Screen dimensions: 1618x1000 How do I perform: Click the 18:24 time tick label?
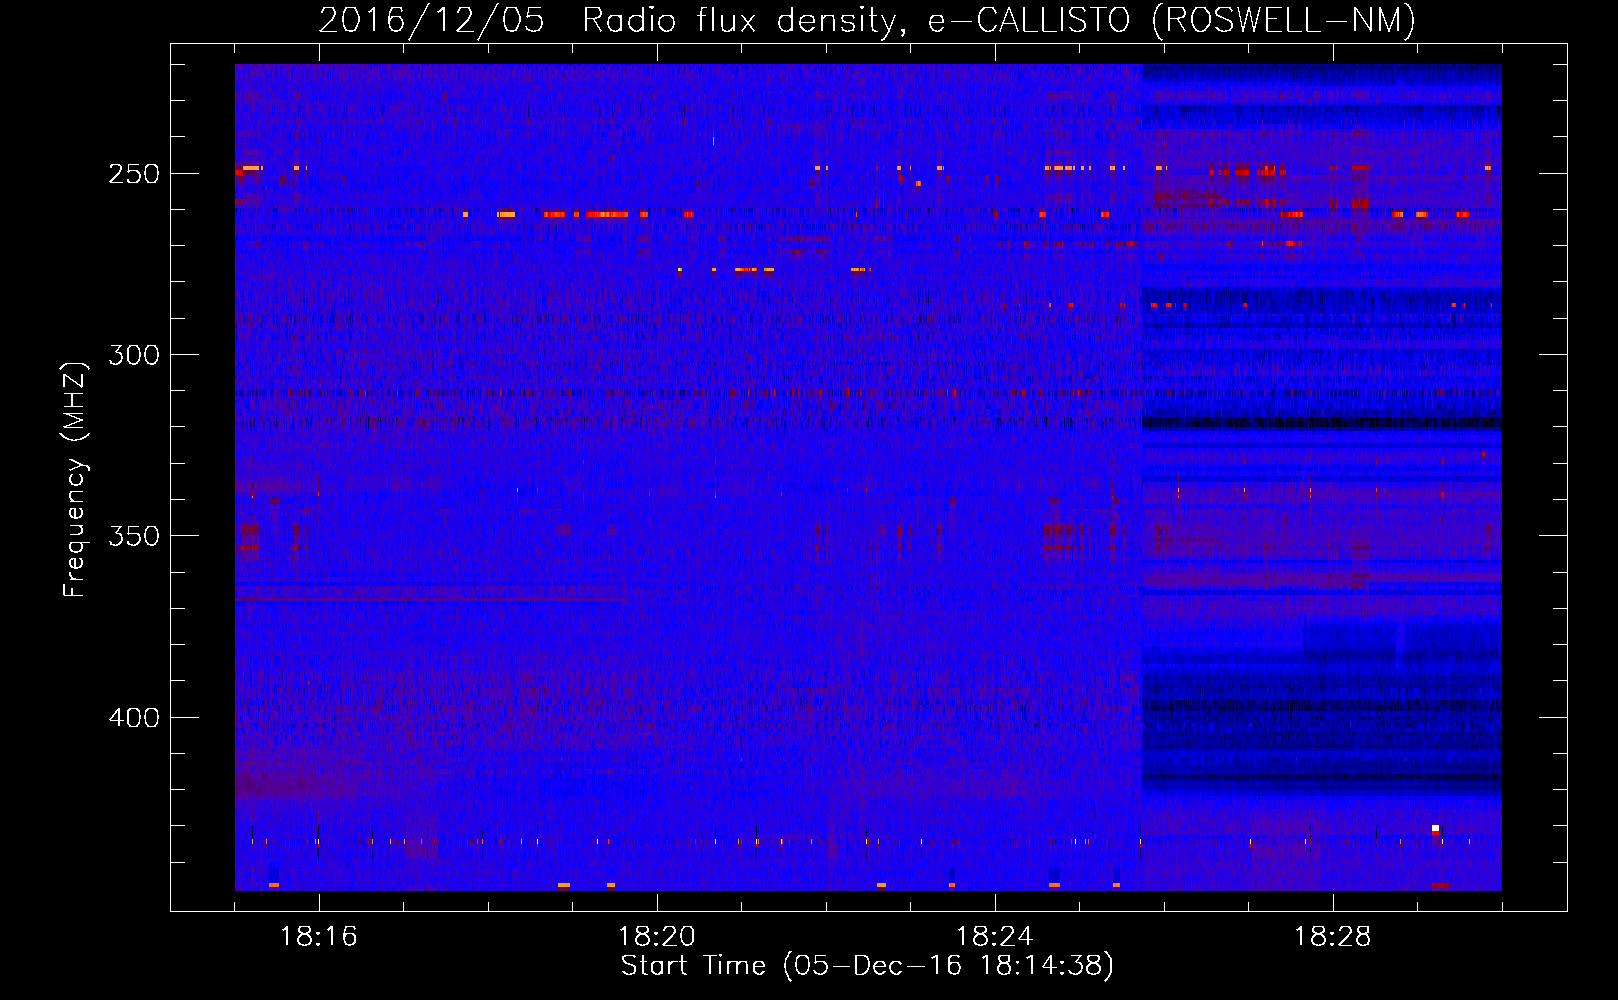(994, 937)
